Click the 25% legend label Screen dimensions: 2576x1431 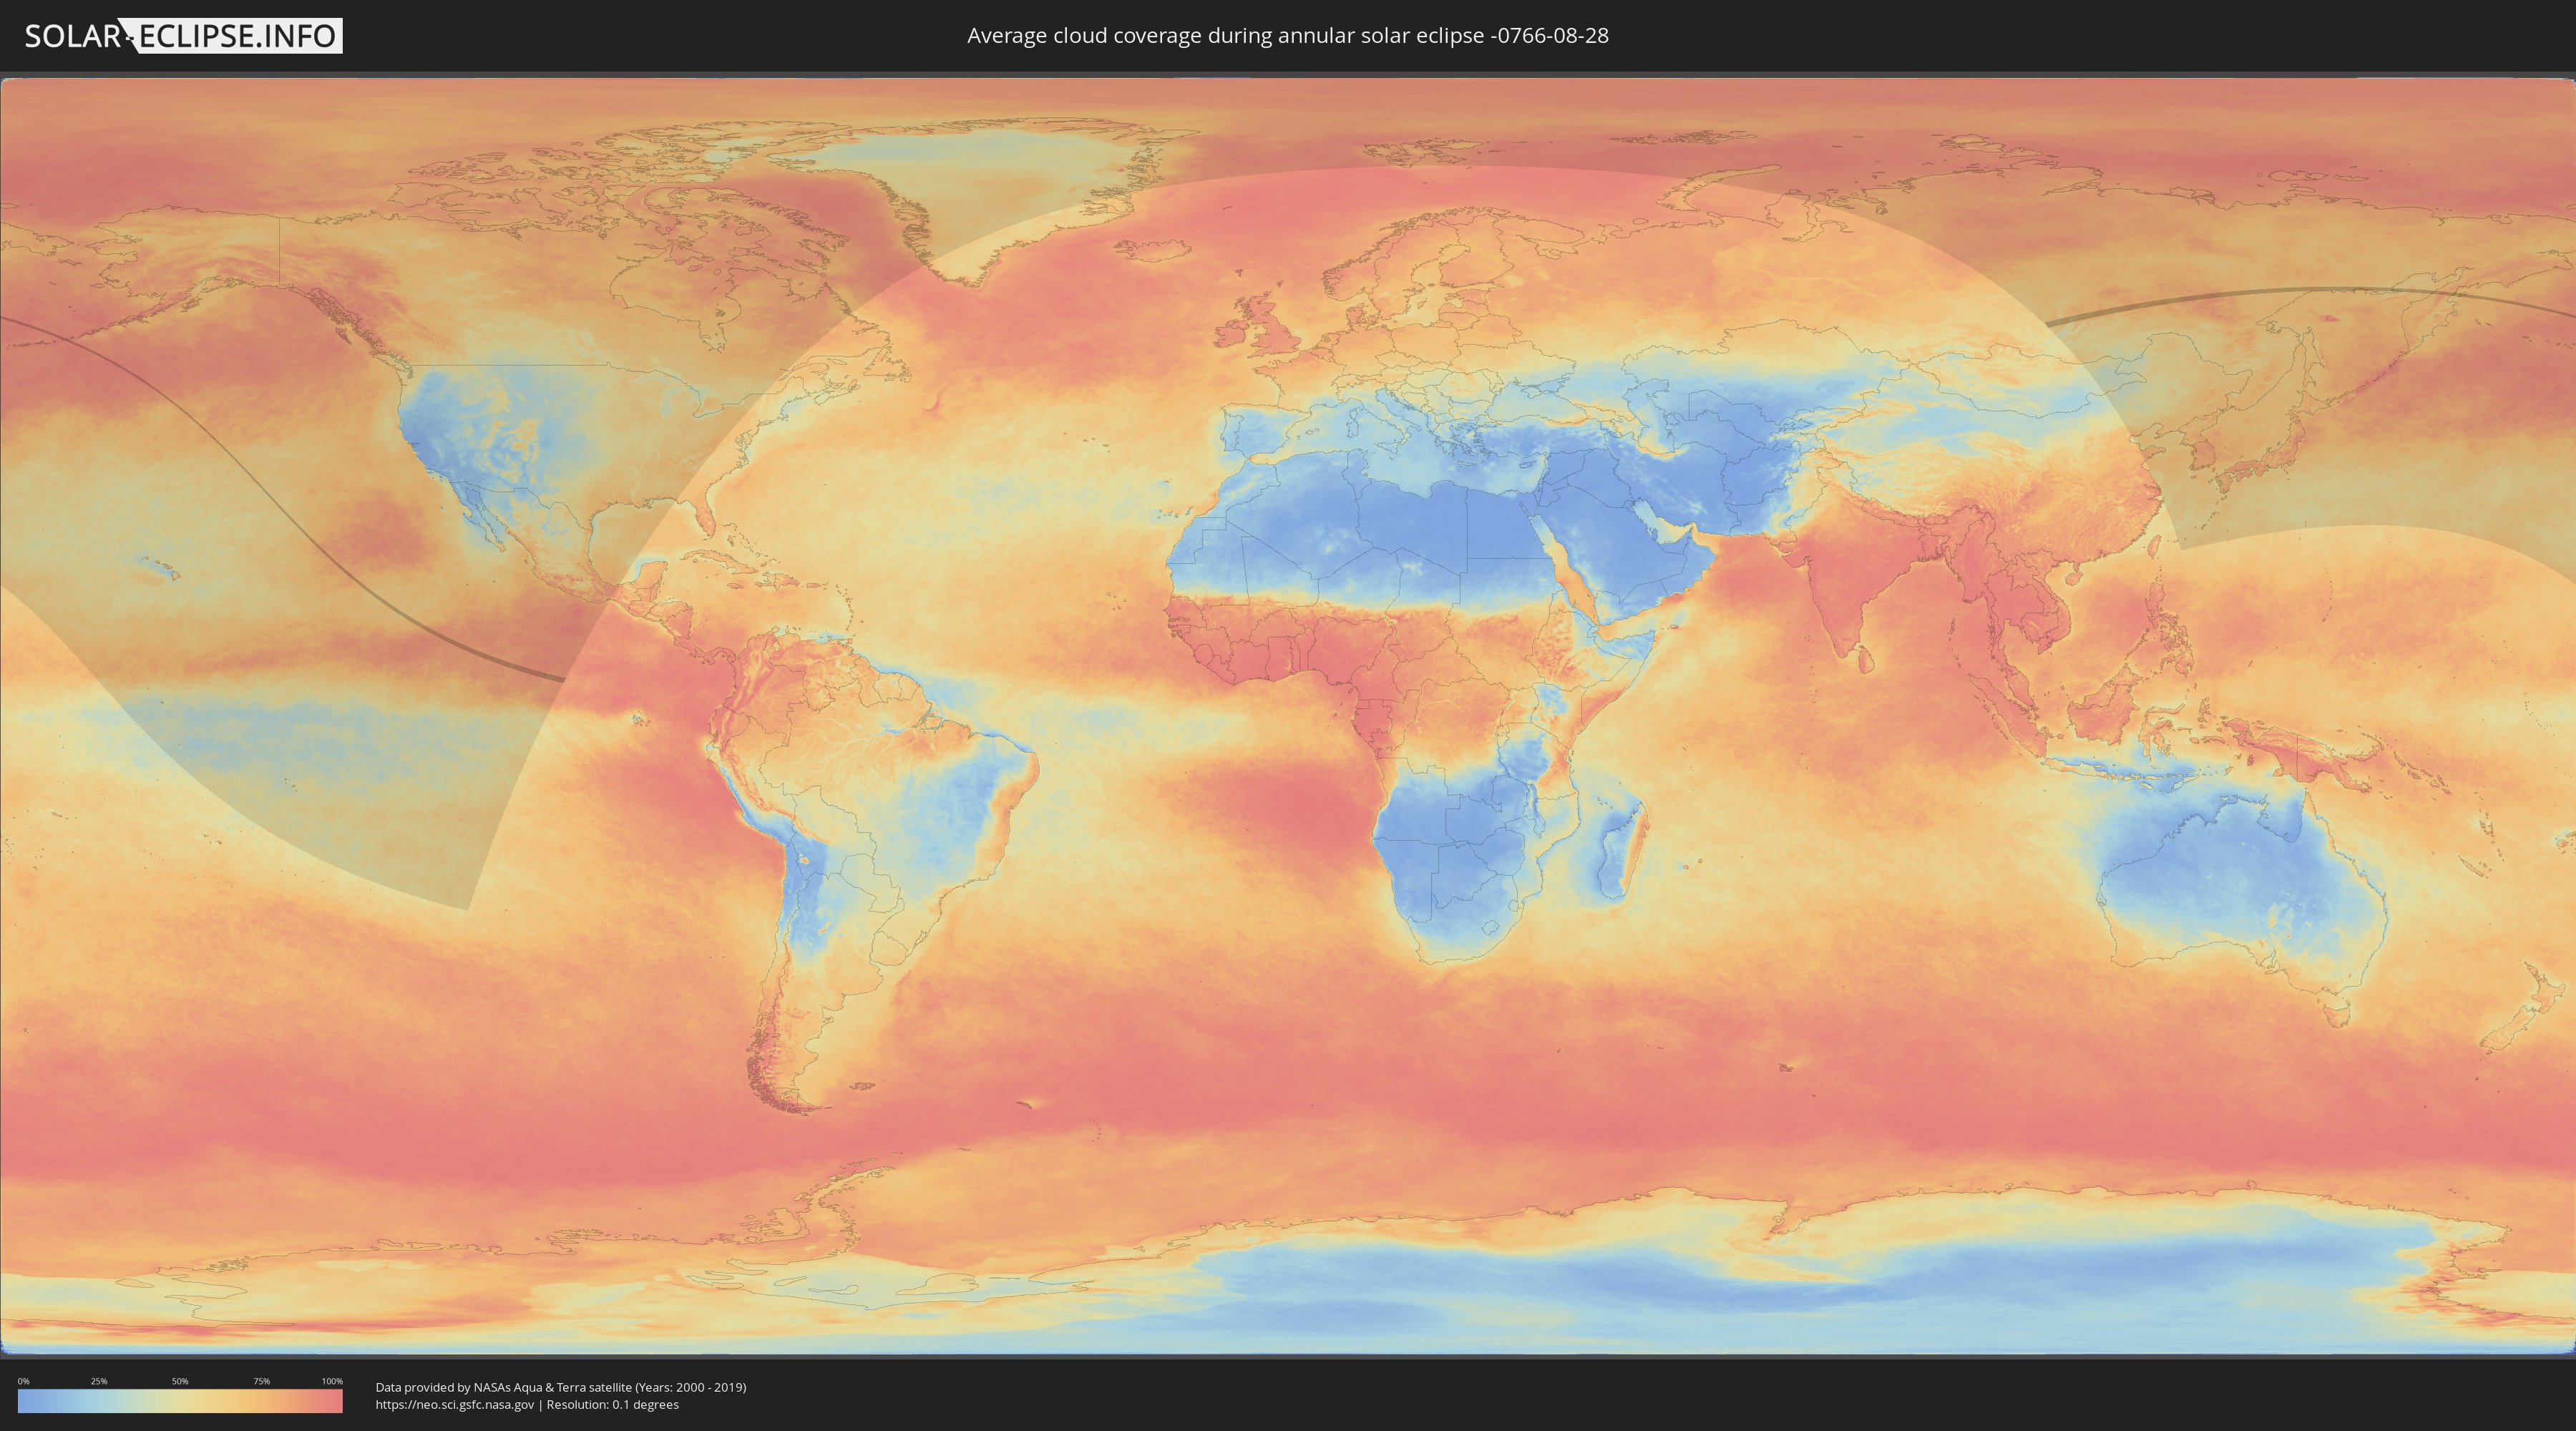click(x=99, y=1381)
